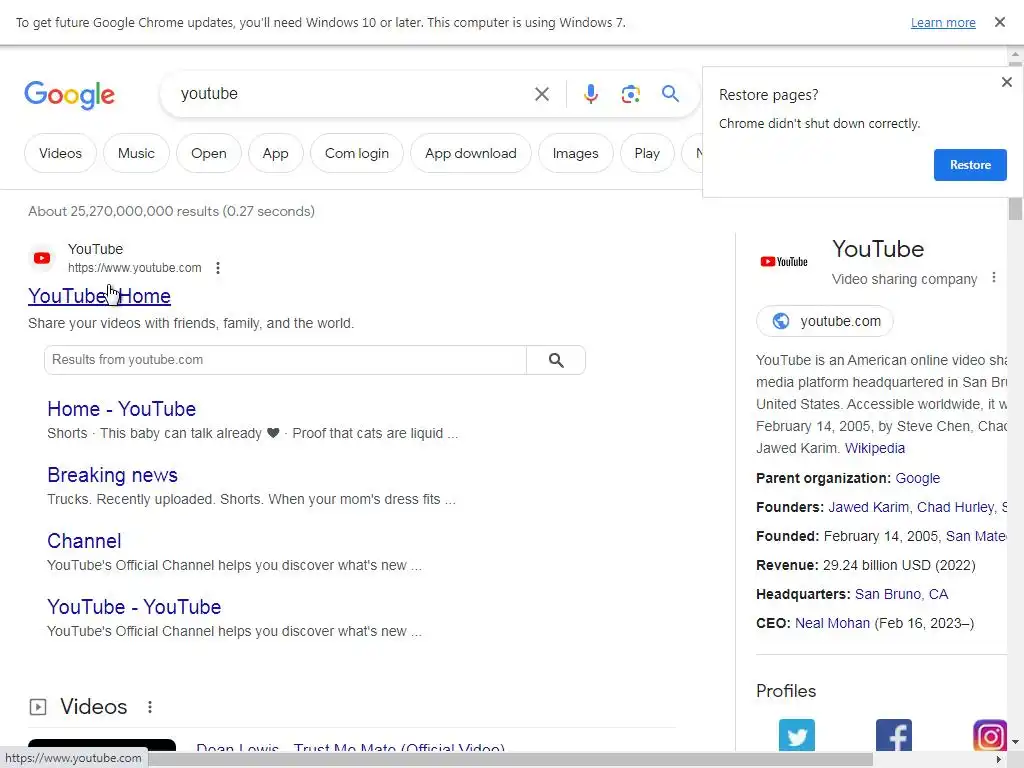Start voice search with the microphone icon
The height and width of the screenshot is (768, 1024).
[590, 94]
